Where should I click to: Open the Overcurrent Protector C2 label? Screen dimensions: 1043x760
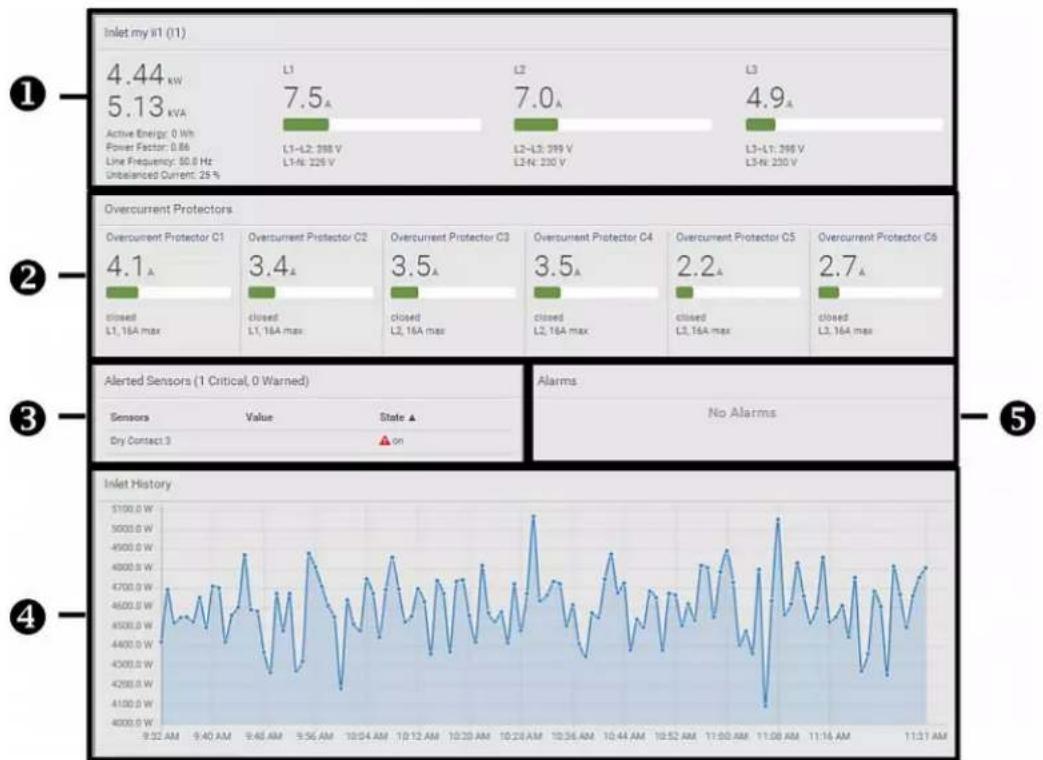pos(308,237)
